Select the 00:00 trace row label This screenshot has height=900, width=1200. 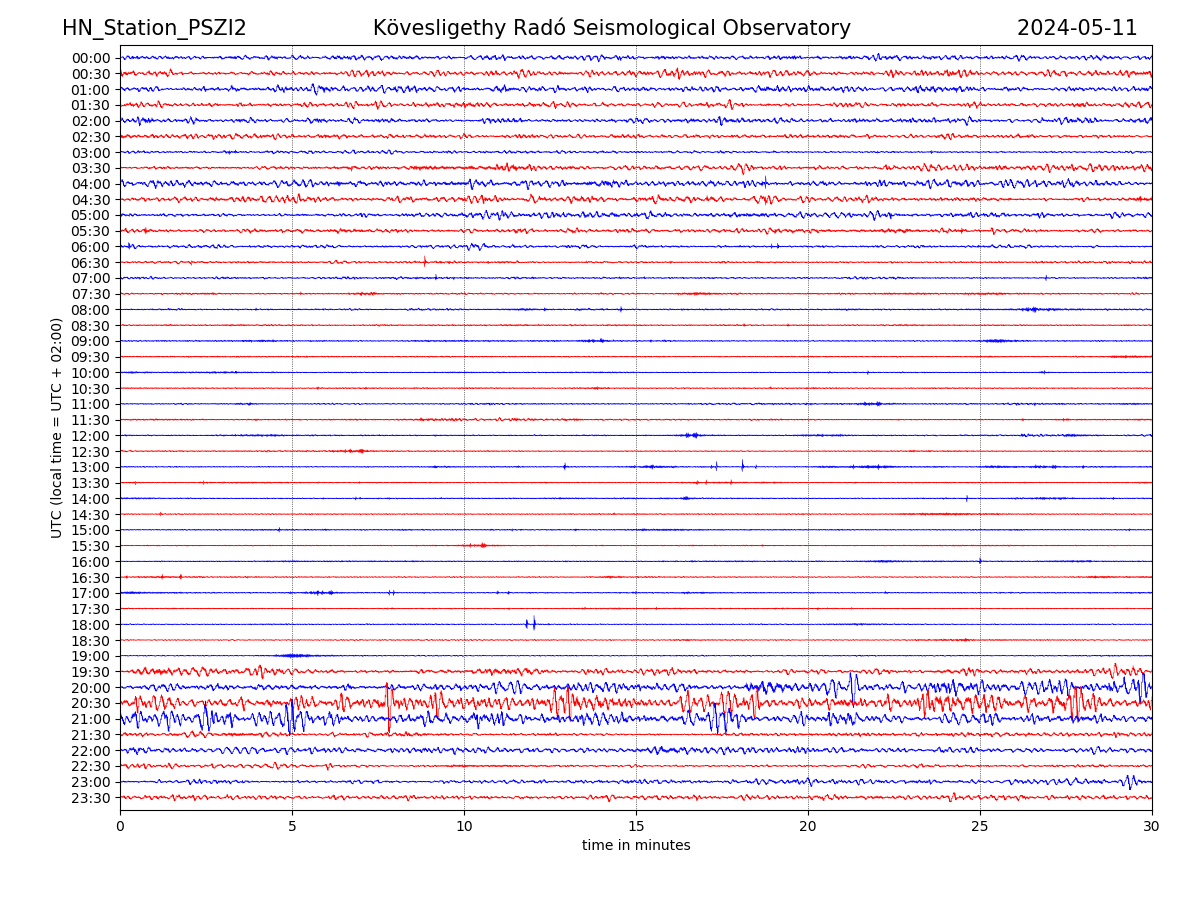tap(91, 58)
